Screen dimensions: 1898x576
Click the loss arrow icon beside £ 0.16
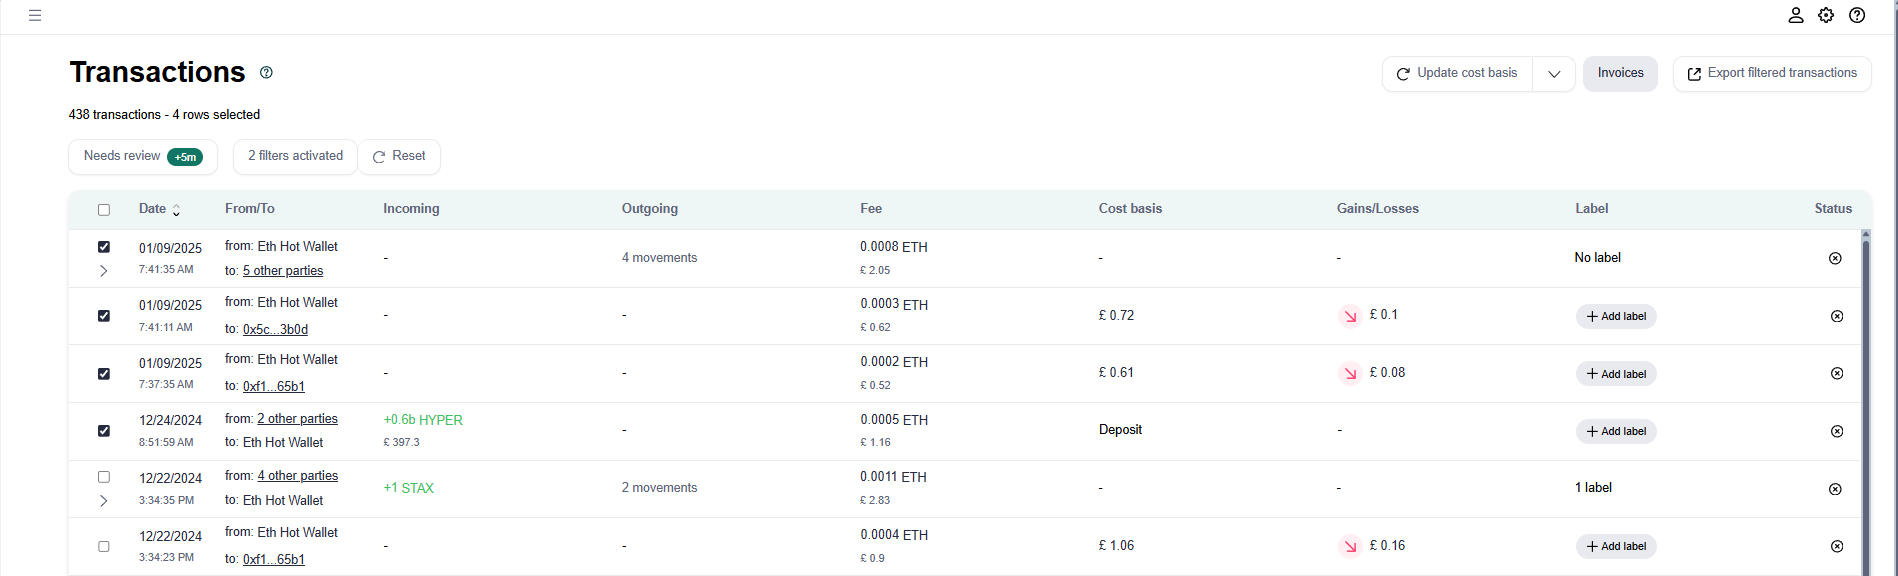[1350, 546]
